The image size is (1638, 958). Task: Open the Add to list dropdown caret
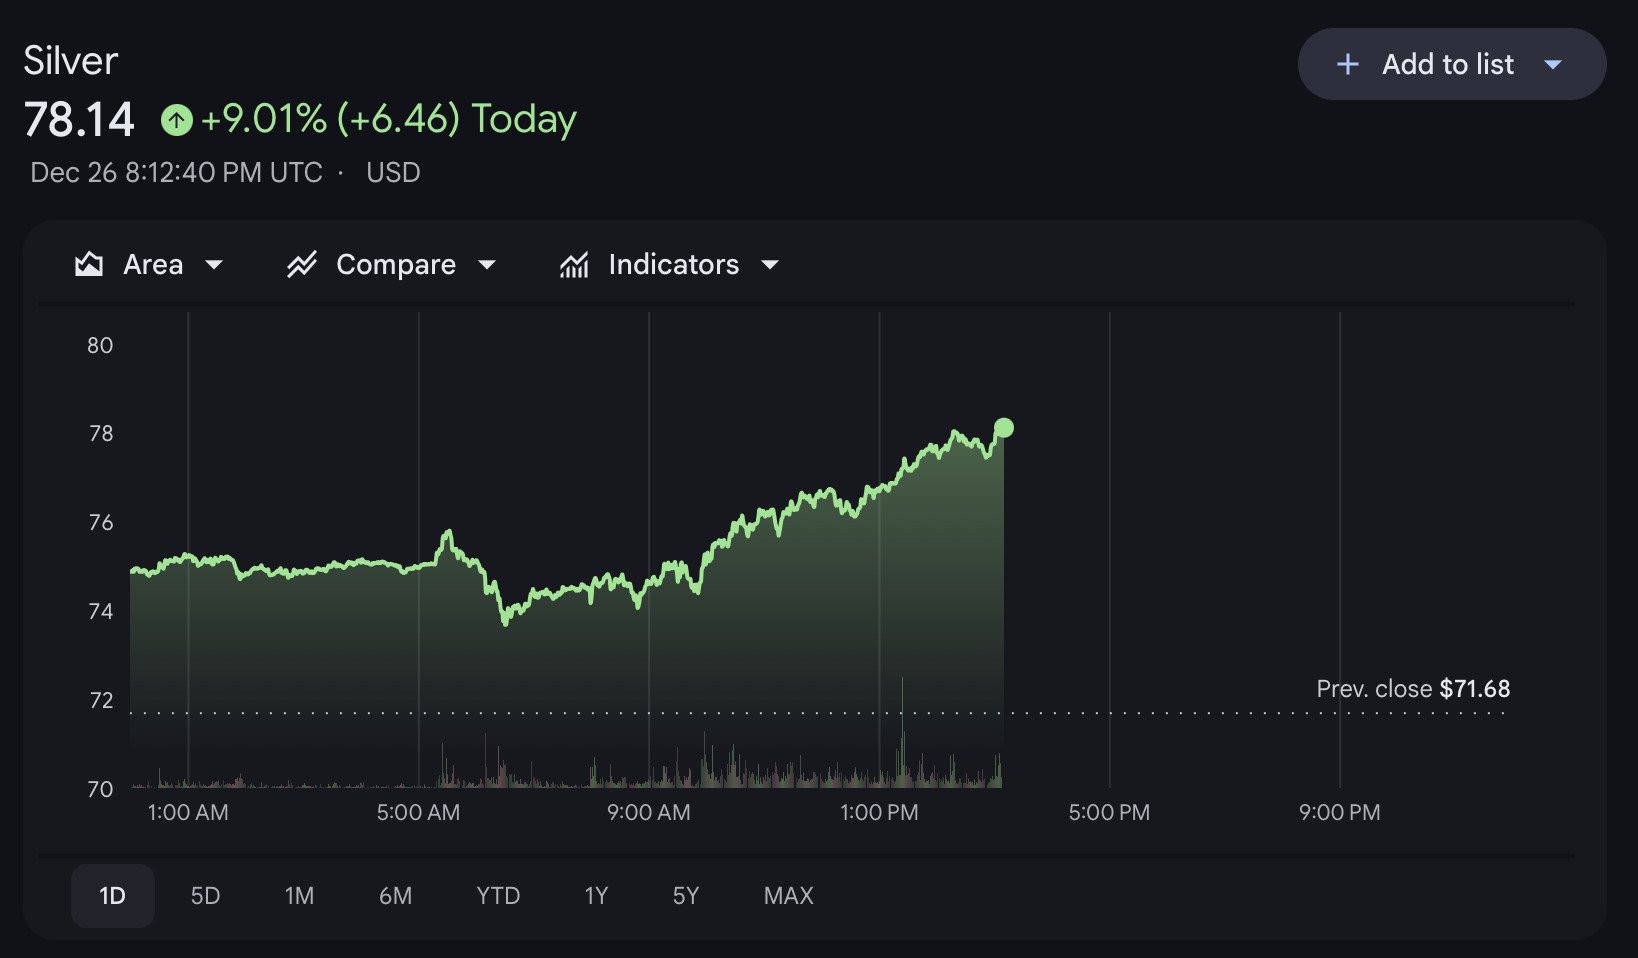point(1553,64)
